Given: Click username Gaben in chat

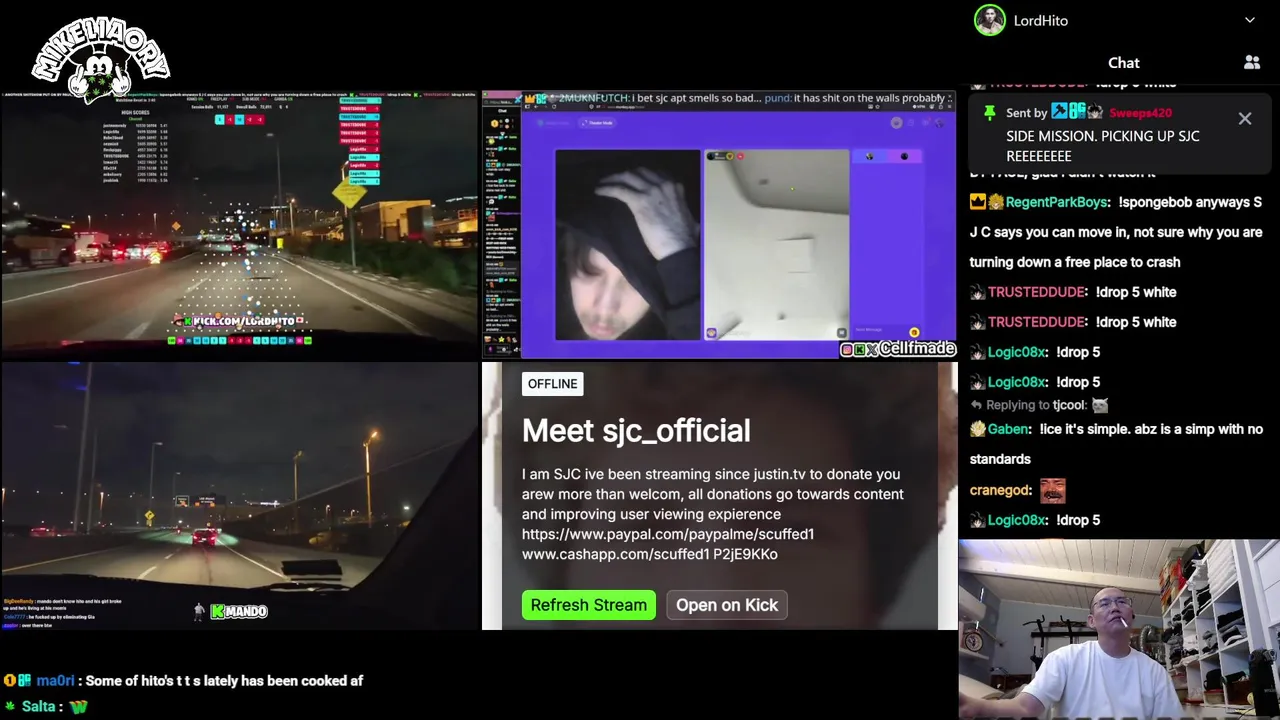Looking at the screenshot, I should click(1008, 429).
